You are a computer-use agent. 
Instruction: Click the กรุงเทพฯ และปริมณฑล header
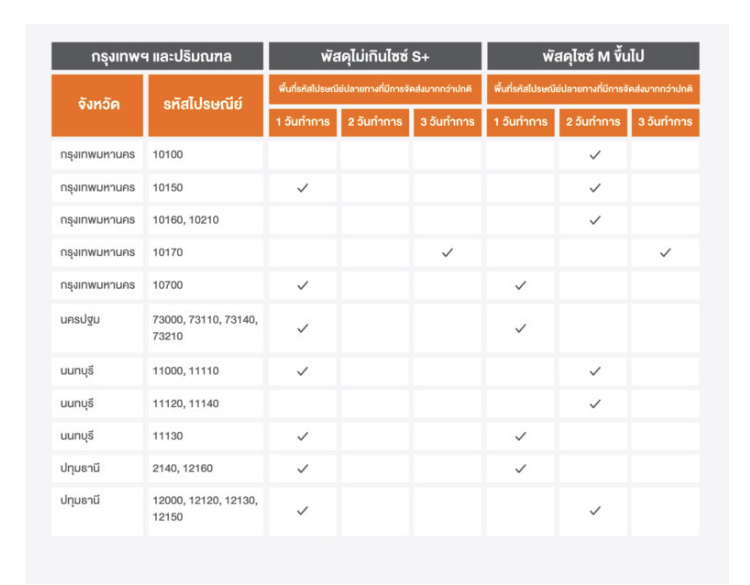click(x=157, y=56)
